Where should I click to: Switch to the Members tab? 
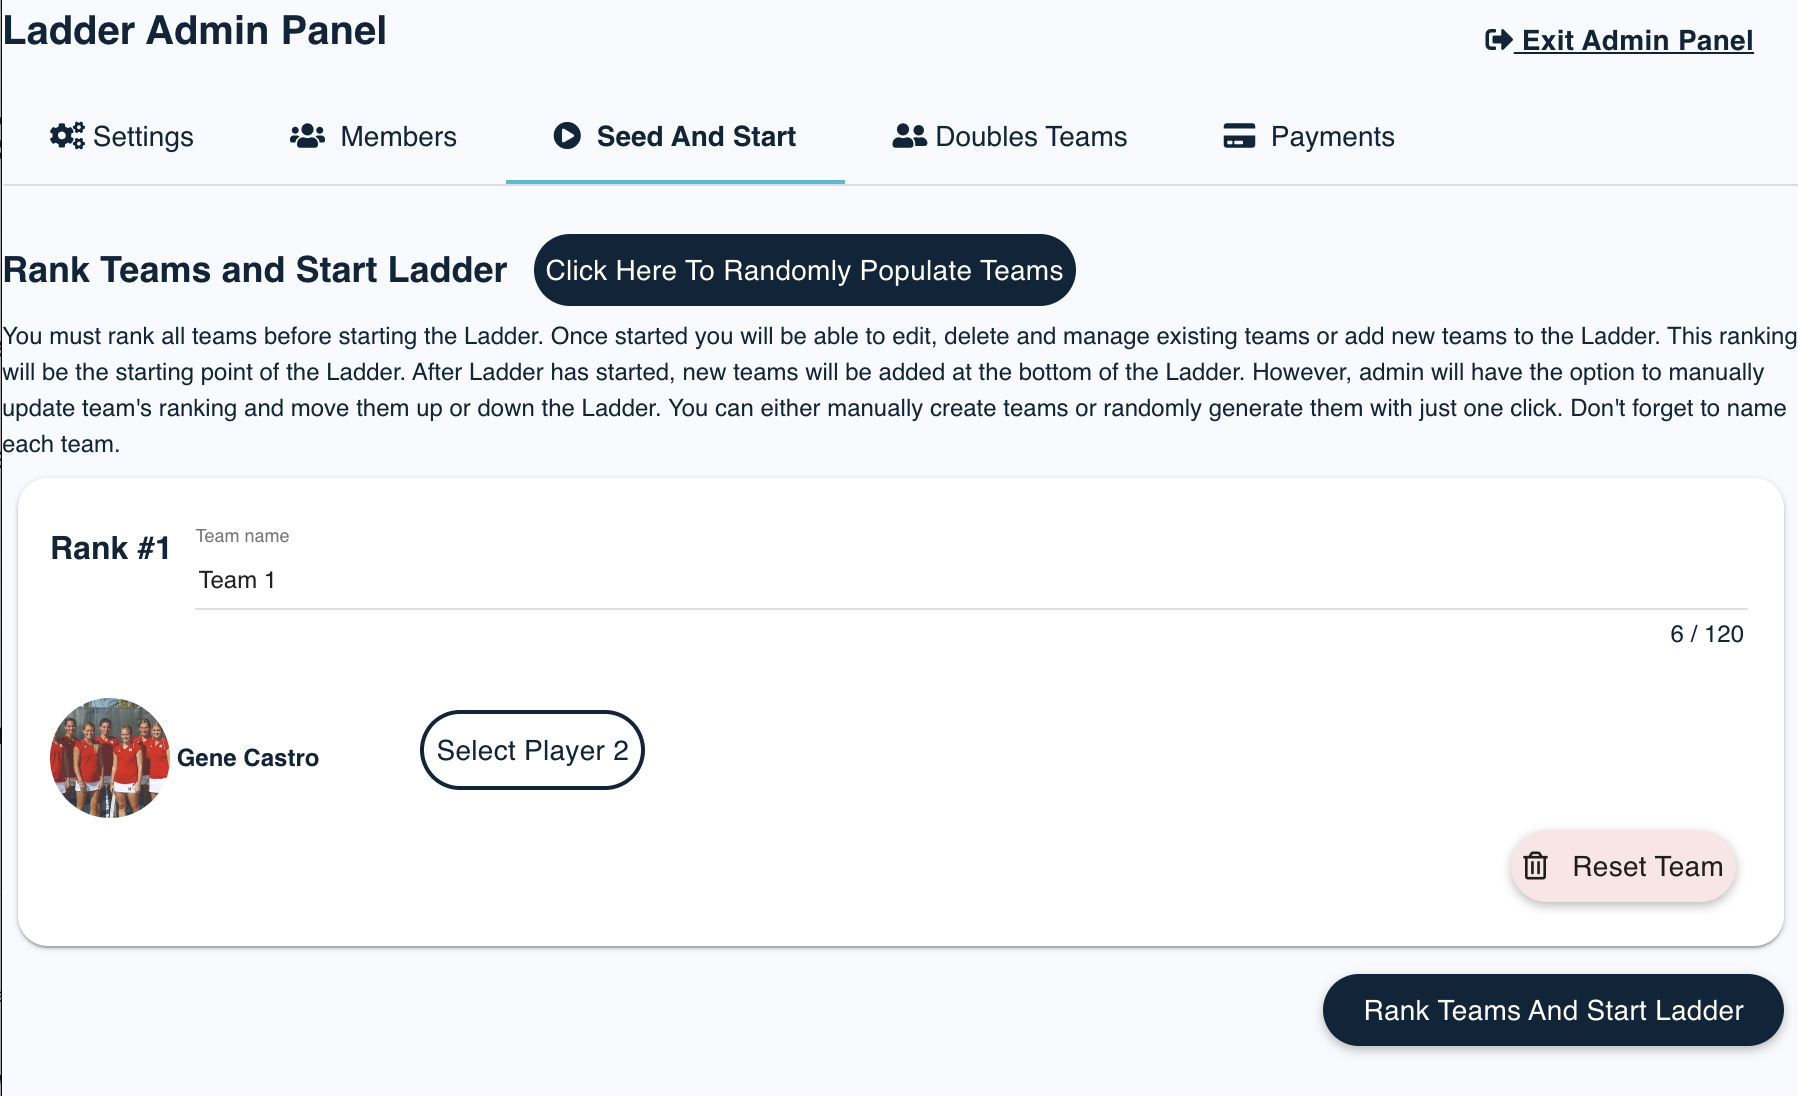pyautogui.click(x=398, y=135)
